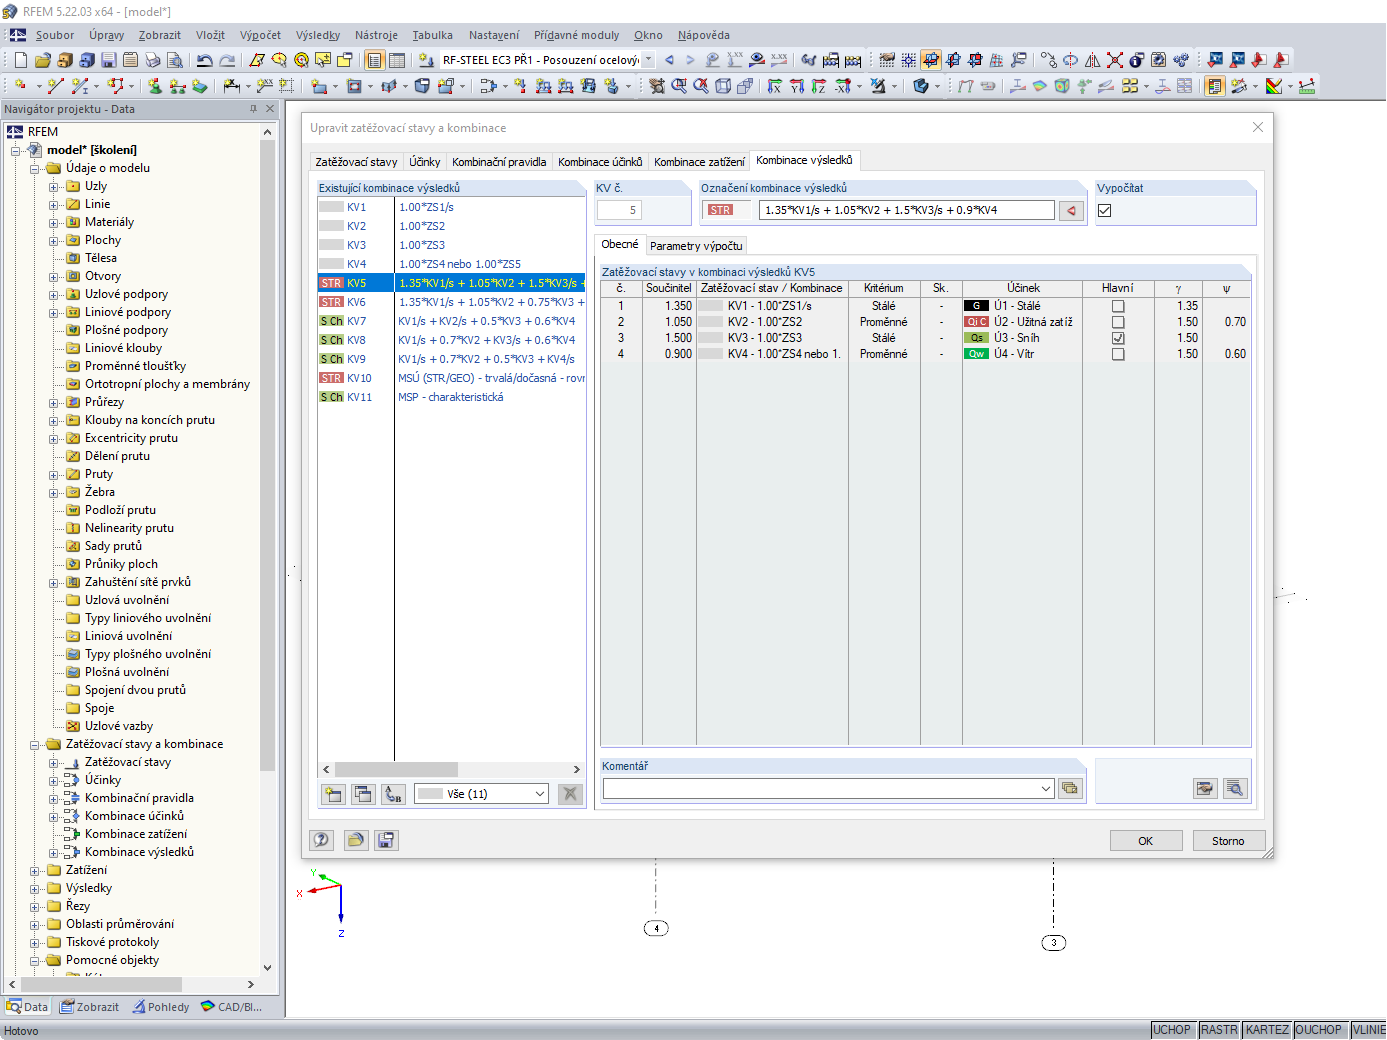Screen dimensions: 1387x1040
Task: Show view in Y direction
Action: tap(797, 86)
